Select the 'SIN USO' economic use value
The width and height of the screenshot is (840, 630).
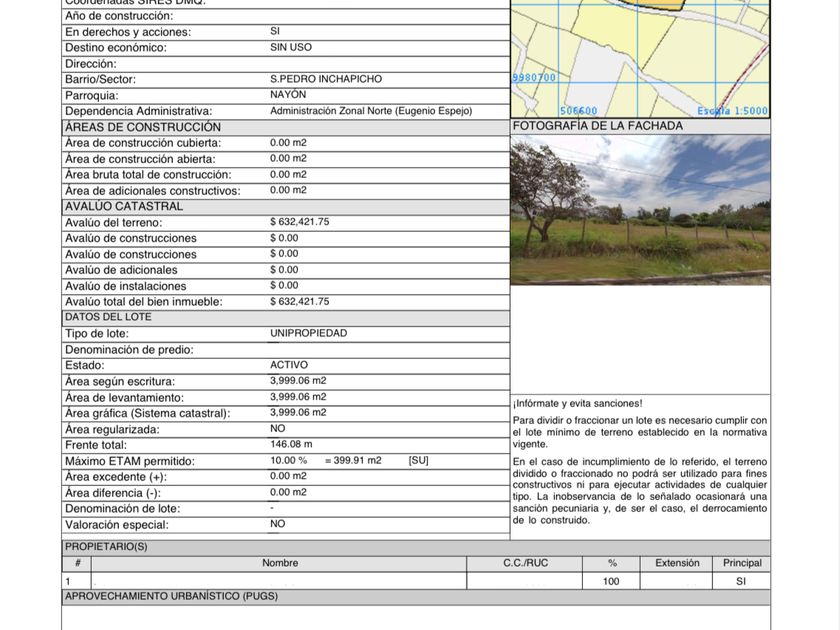(290, 47)
